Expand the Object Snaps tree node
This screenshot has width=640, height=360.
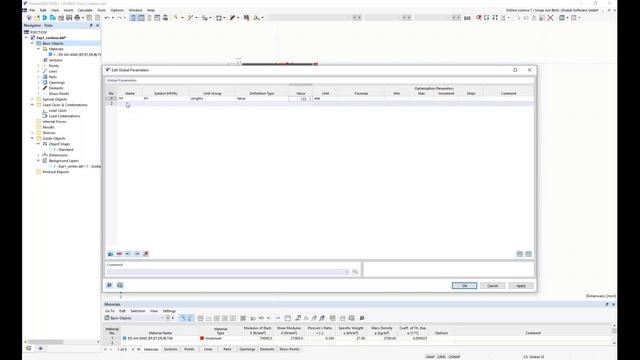[38, 144]
